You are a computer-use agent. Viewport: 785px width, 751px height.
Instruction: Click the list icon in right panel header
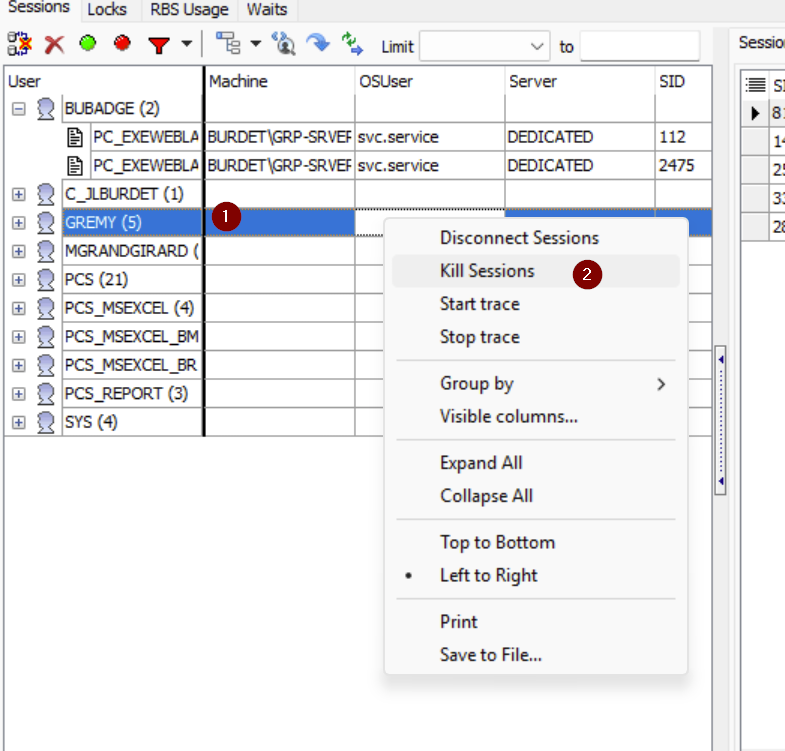click(755, 85)
